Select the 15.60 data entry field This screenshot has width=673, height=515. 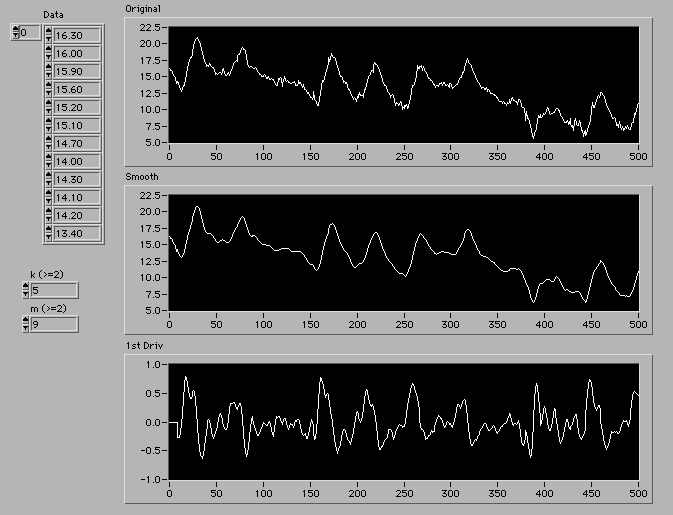(76, 89)
